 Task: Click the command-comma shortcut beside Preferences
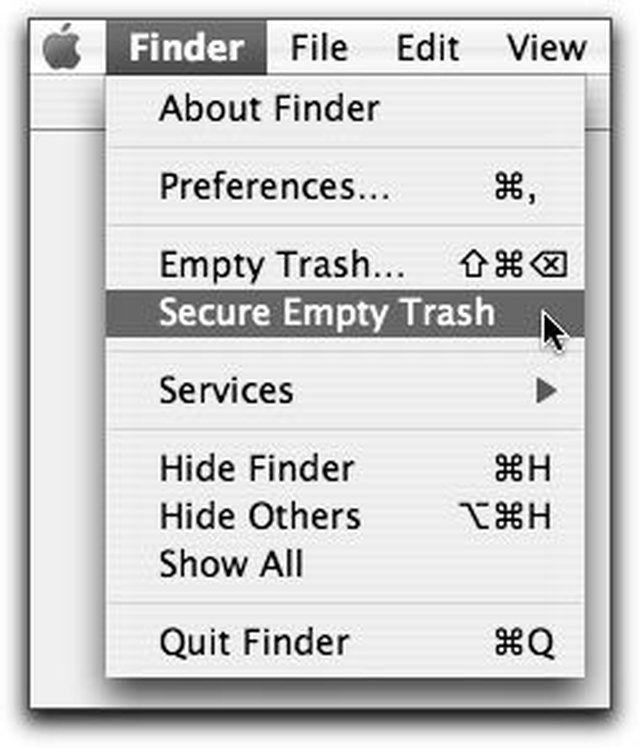click(516, 187)
